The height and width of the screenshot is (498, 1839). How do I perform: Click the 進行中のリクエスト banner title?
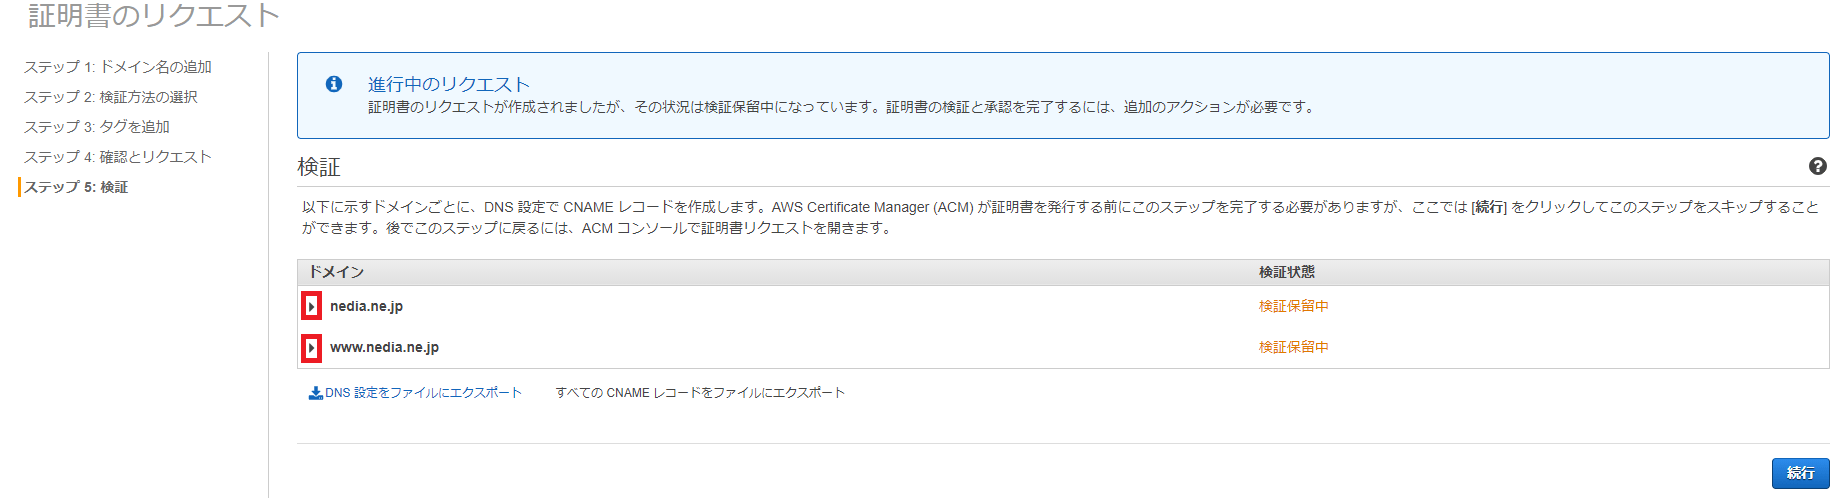(x=449, y=84)
